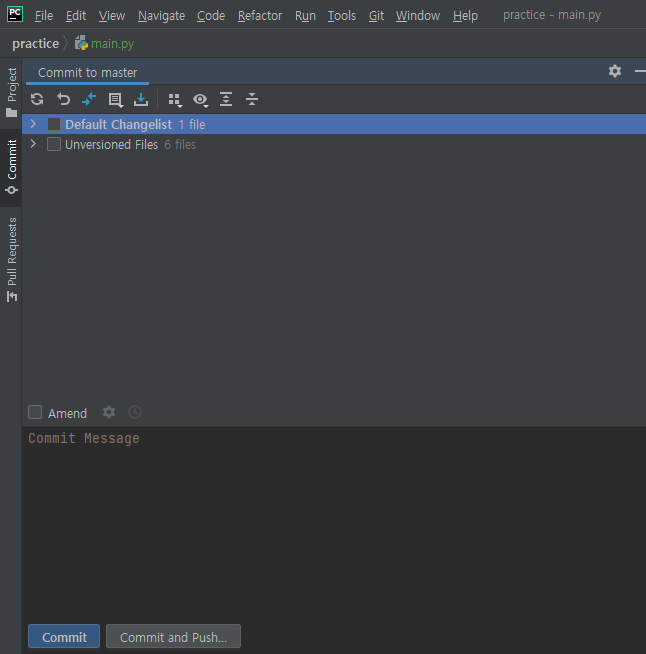Open the Project tool window
646x654 pixels.
11,93
